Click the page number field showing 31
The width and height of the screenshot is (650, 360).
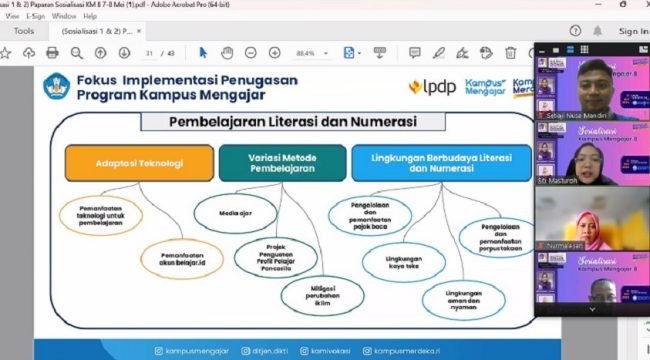coord(150,53)
